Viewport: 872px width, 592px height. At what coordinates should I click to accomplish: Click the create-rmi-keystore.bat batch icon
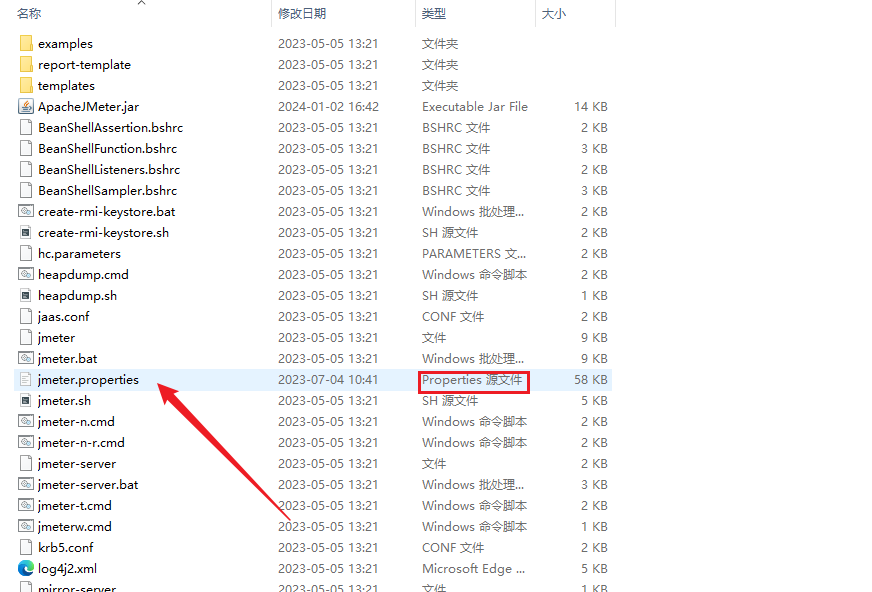[26, 211]
